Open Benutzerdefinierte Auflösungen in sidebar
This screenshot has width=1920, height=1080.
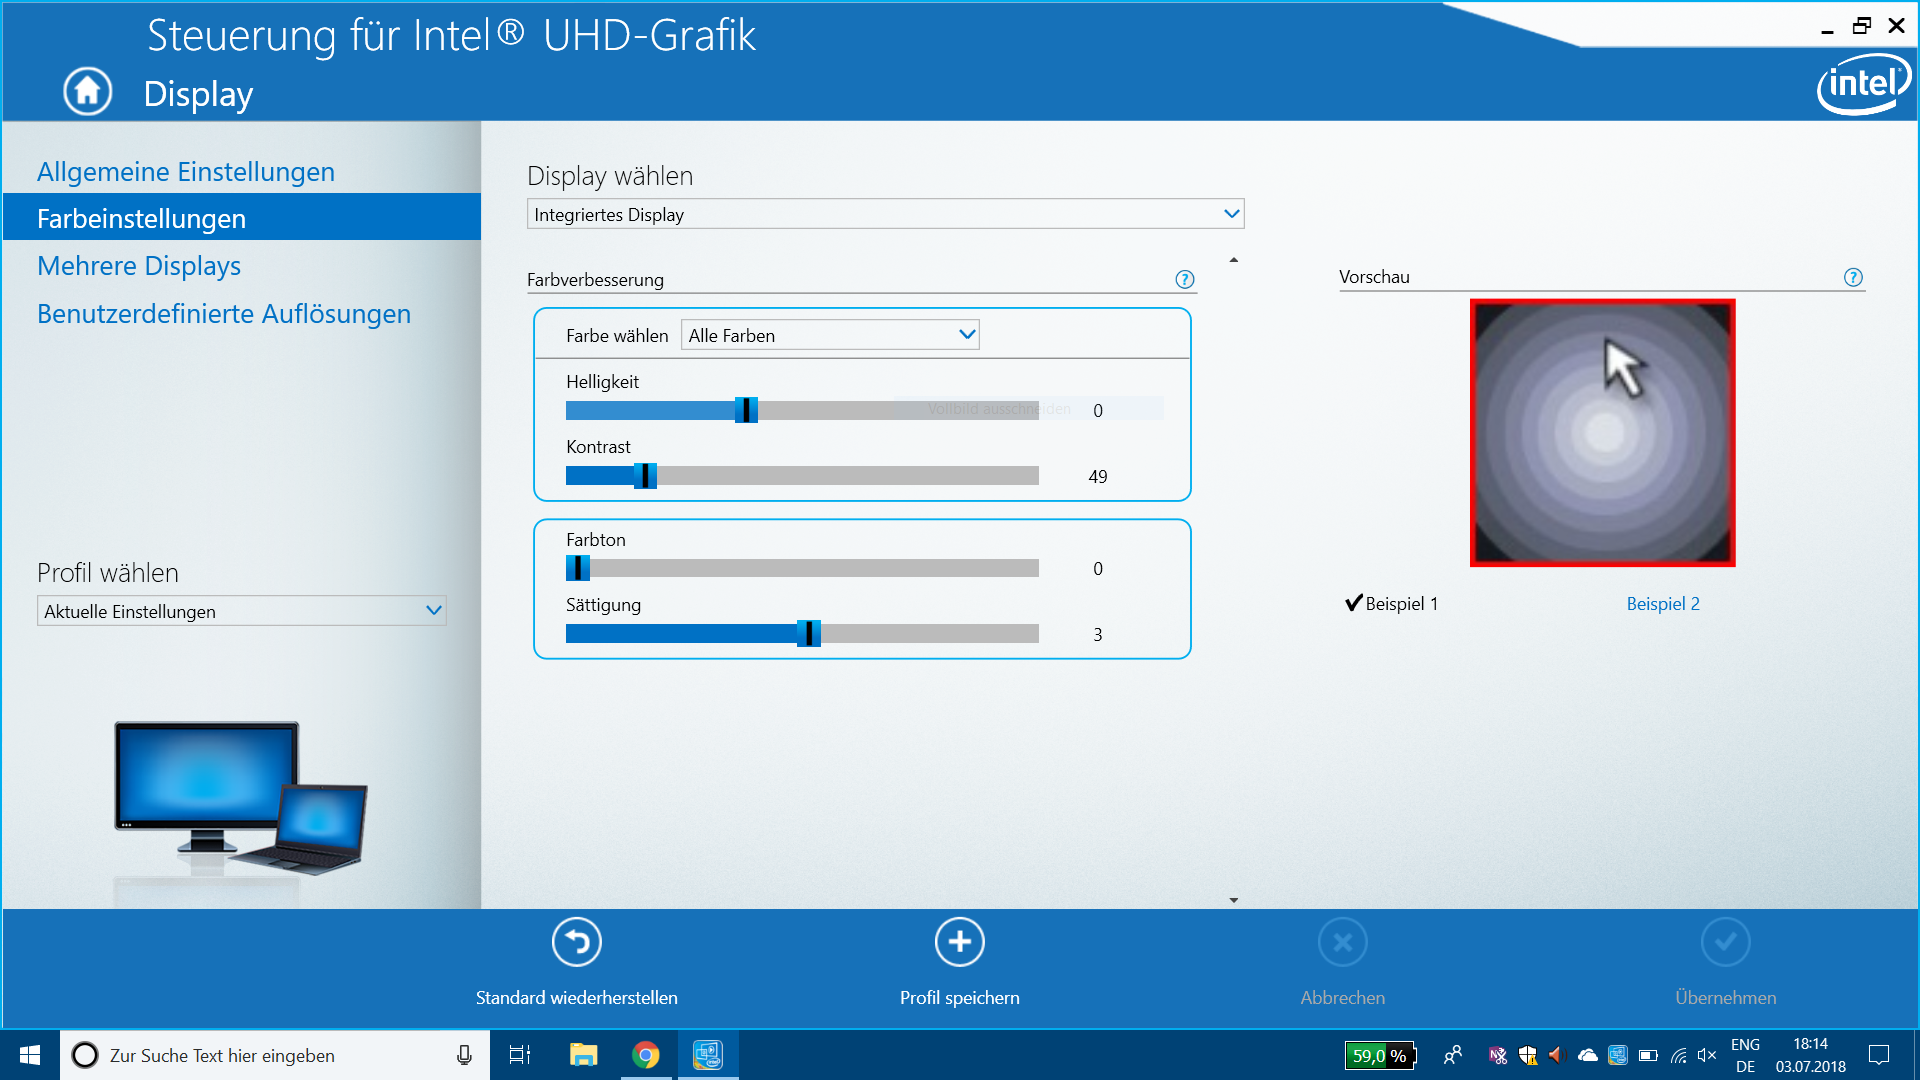tap(224, 314)
